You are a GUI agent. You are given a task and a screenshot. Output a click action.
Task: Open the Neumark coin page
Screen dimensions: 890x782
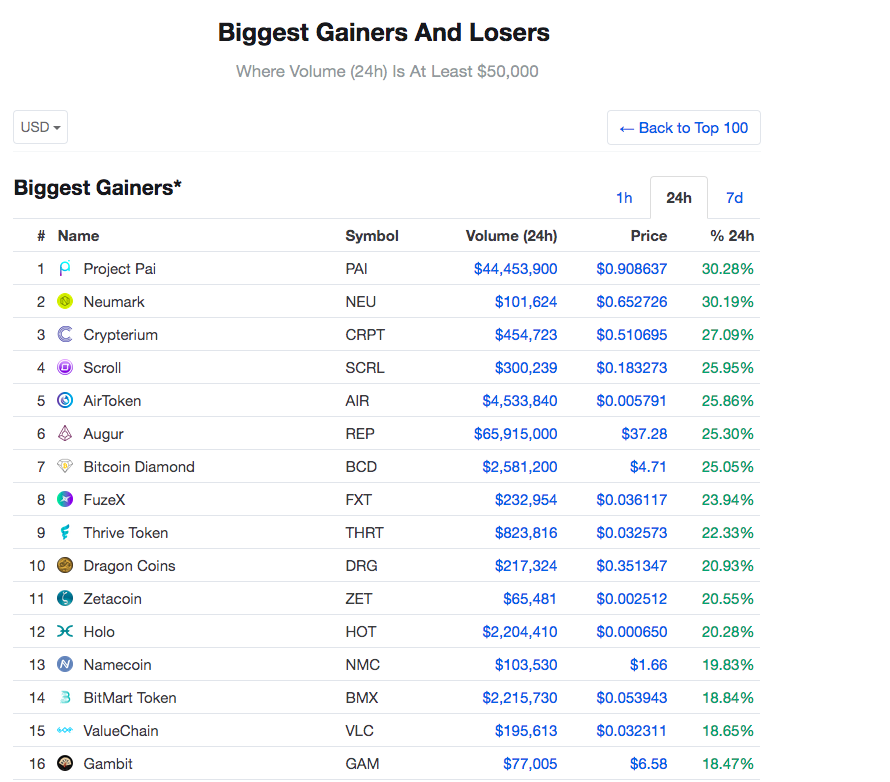(114, 302)
